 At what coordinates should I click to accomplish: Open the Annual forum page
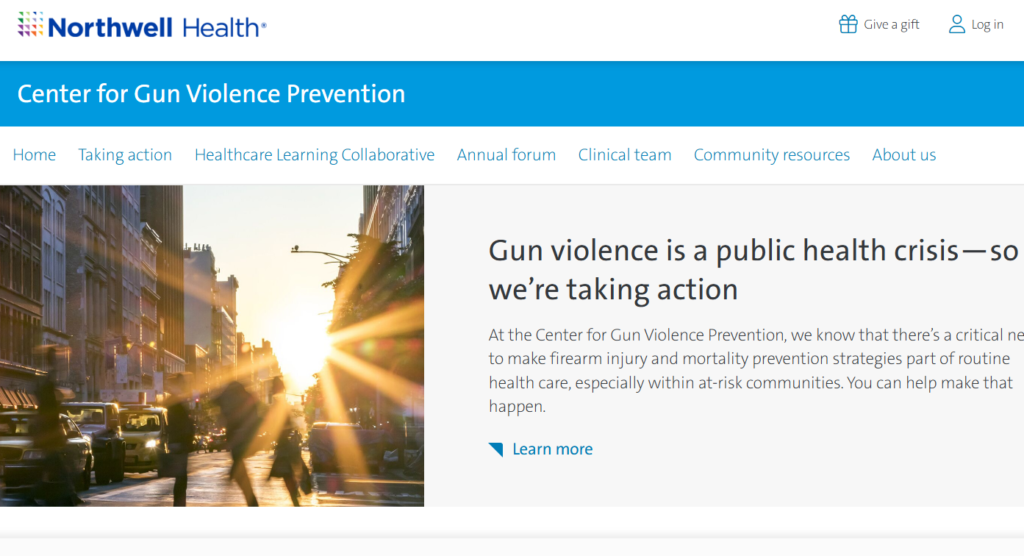click(506, 155)
